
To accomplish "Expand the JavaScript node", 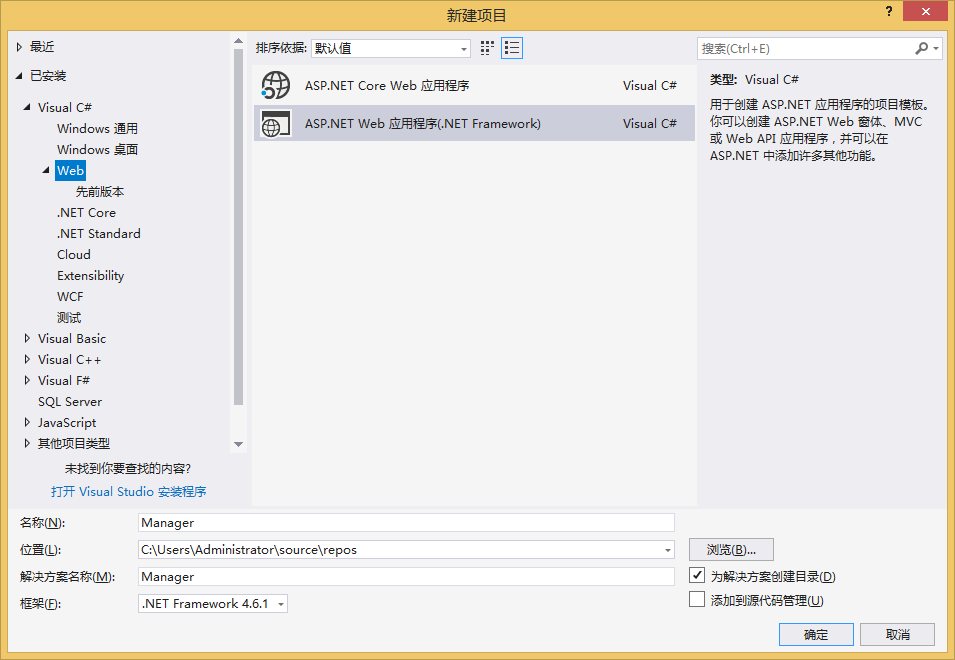I will 27,422.
